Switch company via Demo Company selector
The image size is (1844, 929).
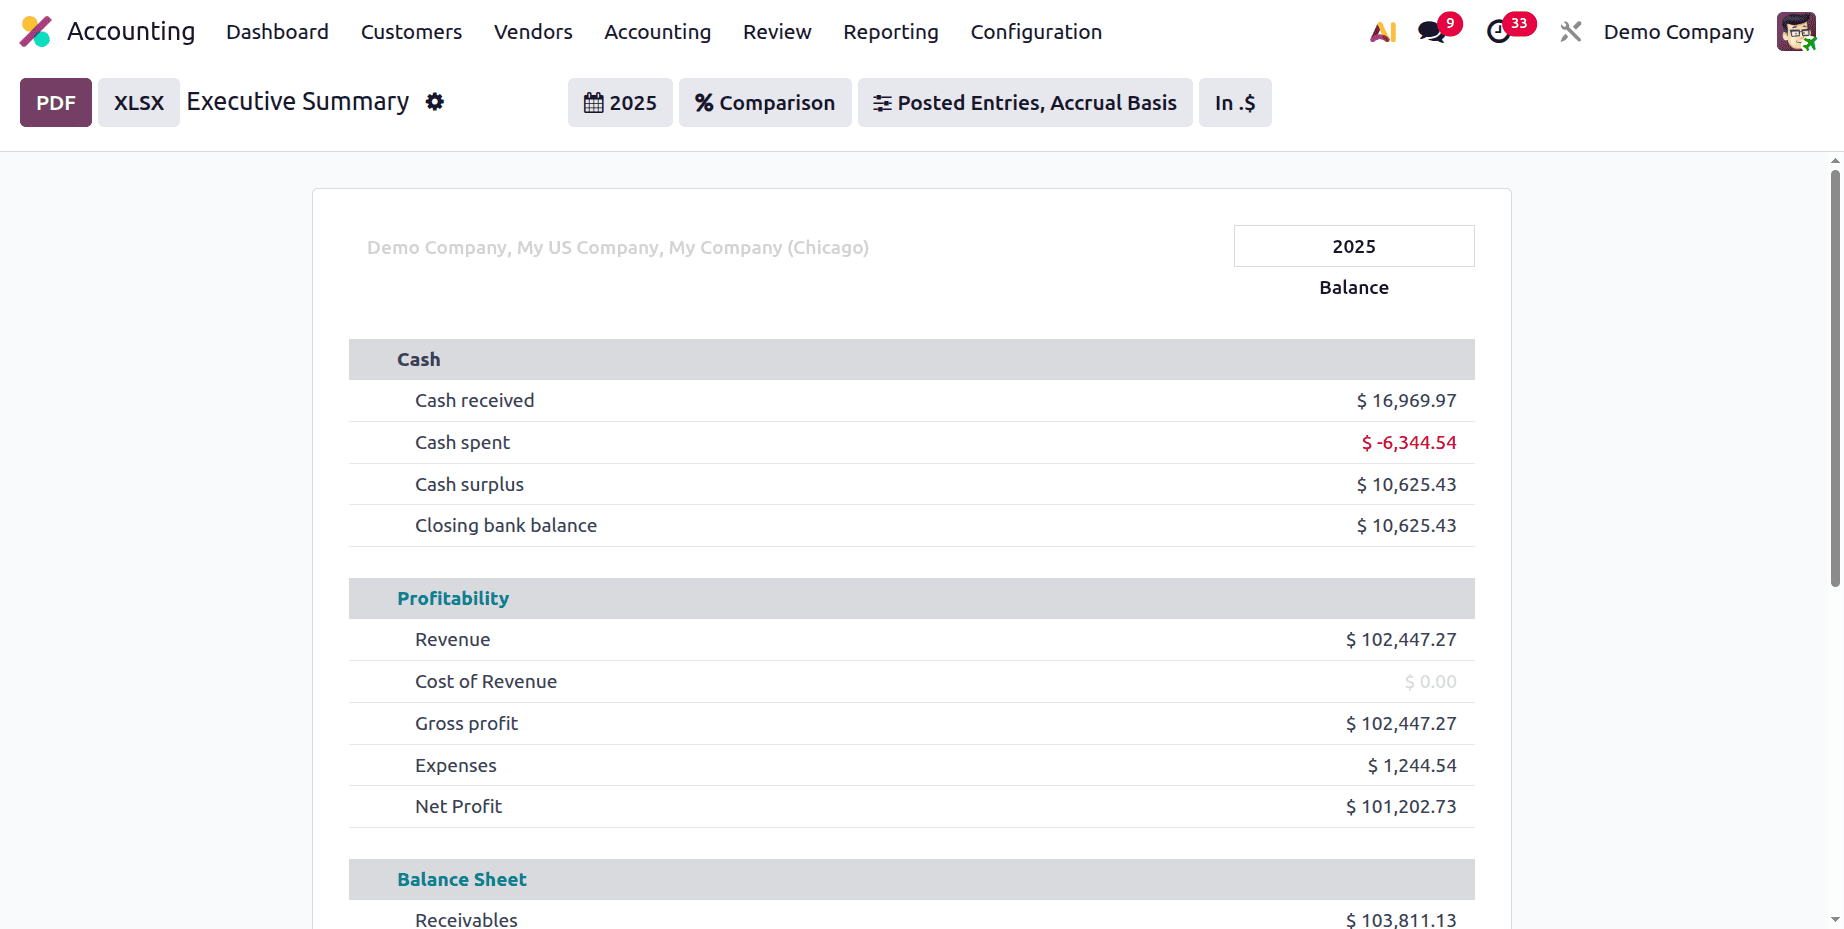coord(1678,32)
